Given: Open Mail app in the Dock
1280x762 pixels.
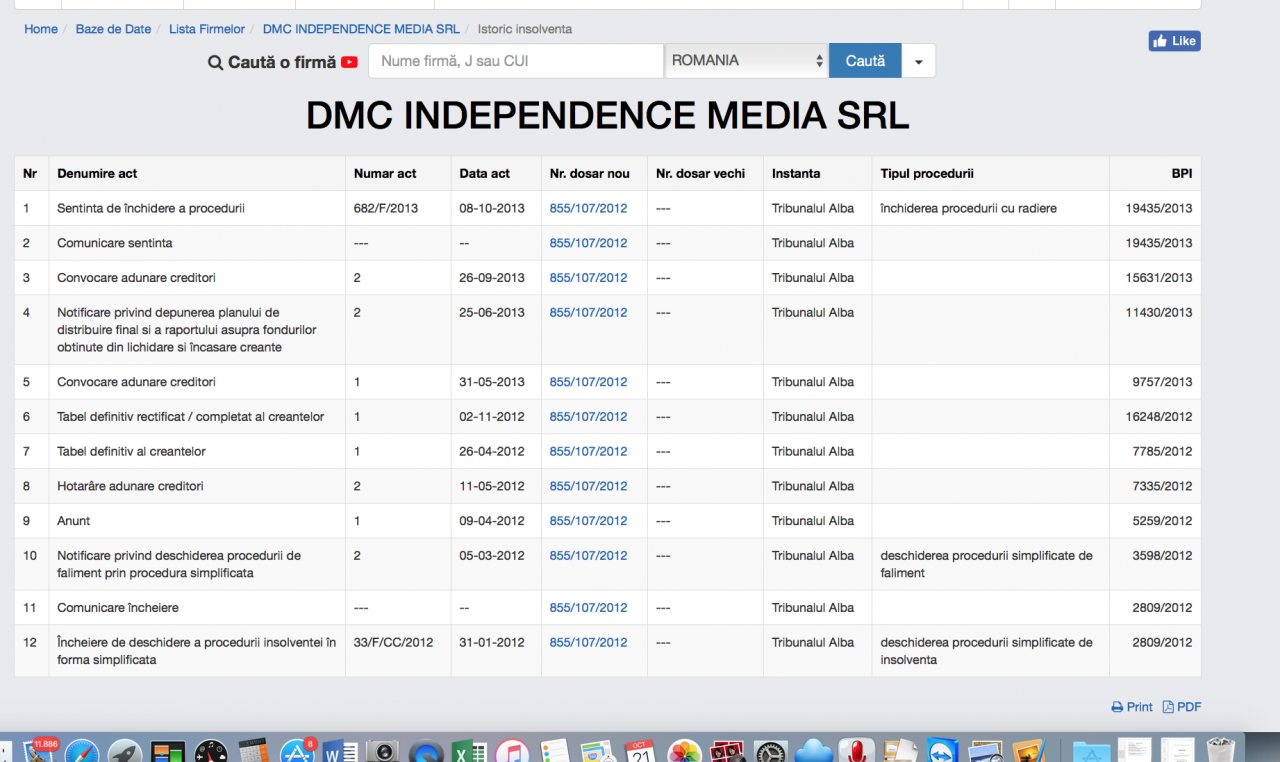Looking at the screenshot, I should pos(38,751).
